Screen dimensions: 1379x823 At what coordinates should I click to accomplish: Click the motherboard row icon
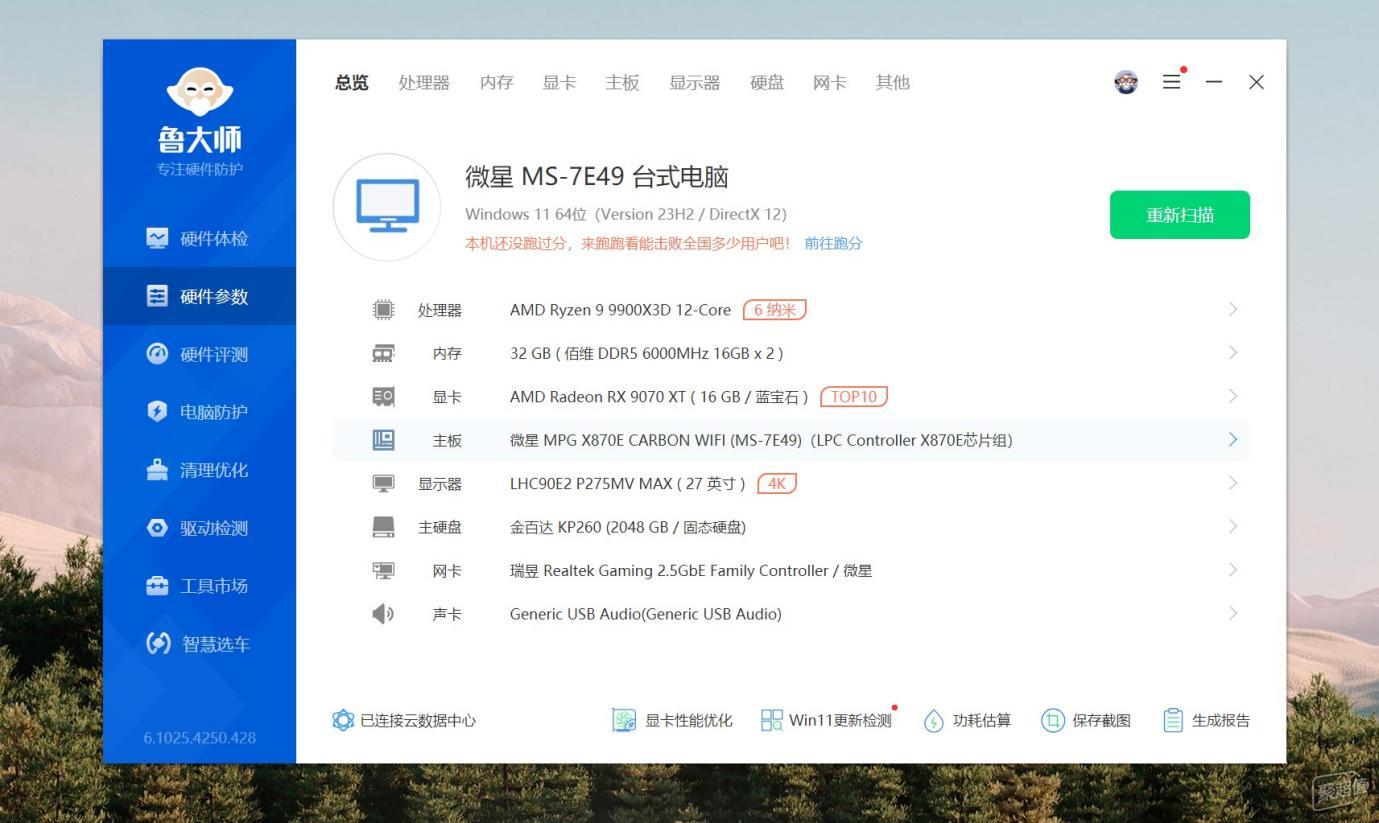point(383,440)
